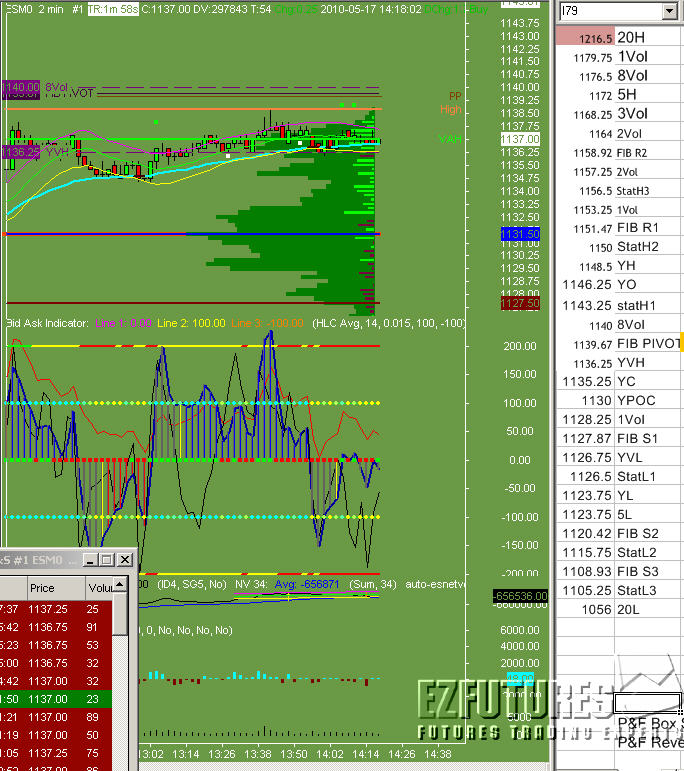Close the Time and Sales ESM0 window
The width and height of the screenshot is (684, 771).
(125, 560)
